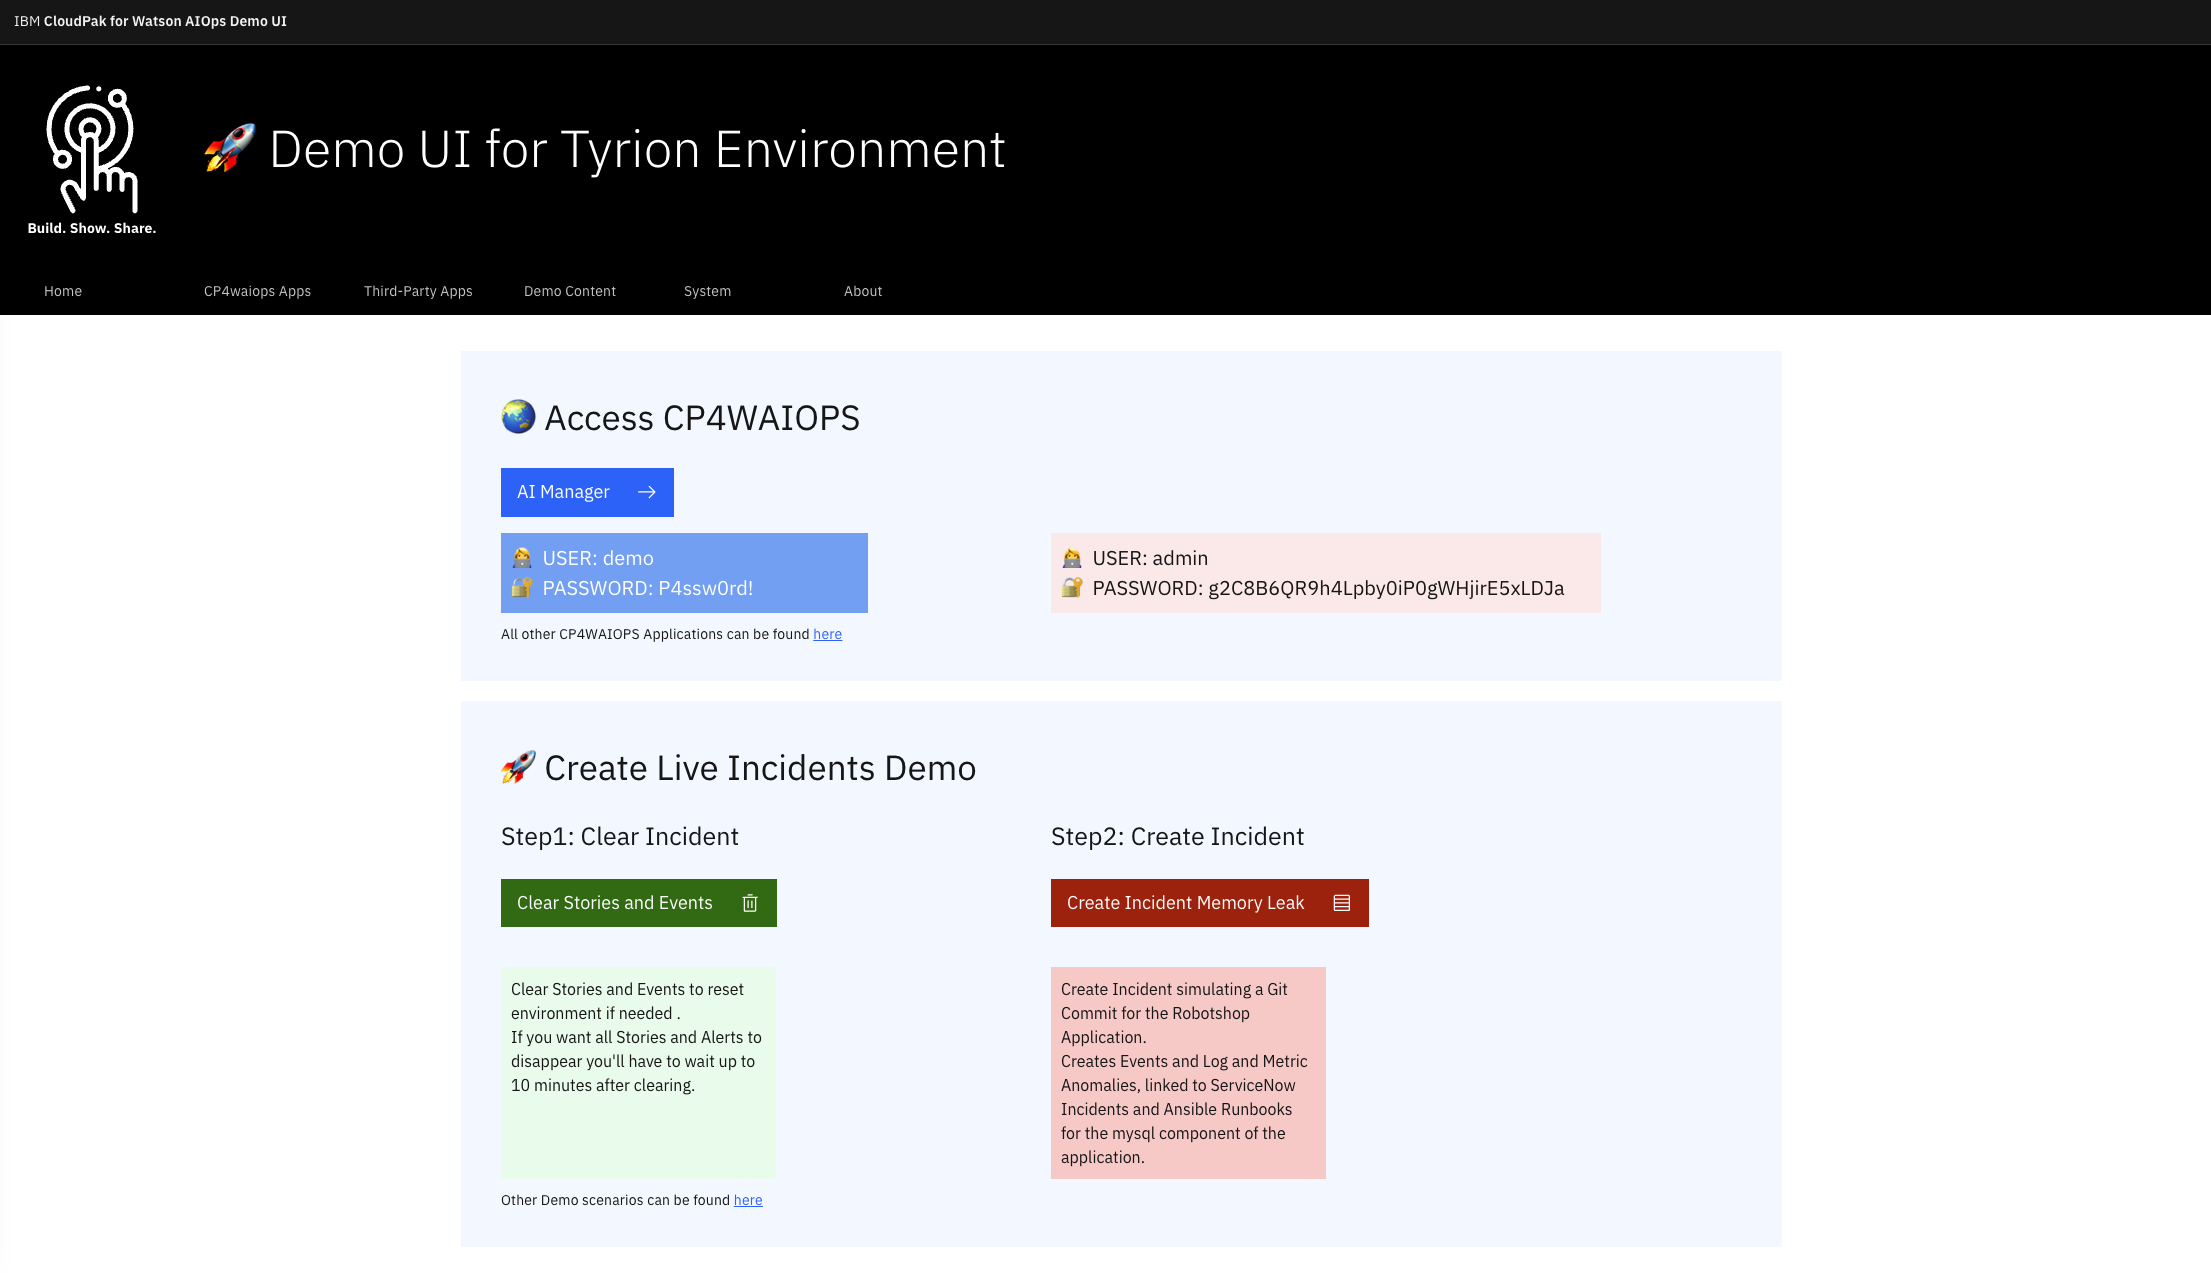Click the globe icon next to Access CP4WAIOPS
Viewport: 2211px width, 1273px height.
tap(518, 417)
